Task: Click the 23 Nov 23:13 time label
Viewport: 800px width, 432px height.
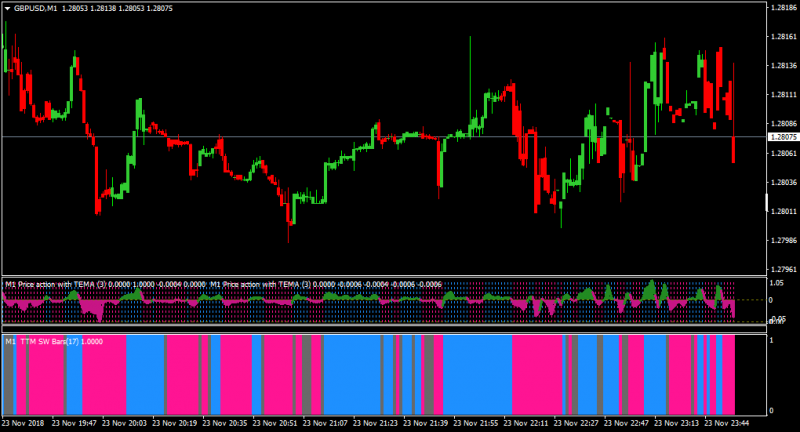Action: tap(677, 423)
